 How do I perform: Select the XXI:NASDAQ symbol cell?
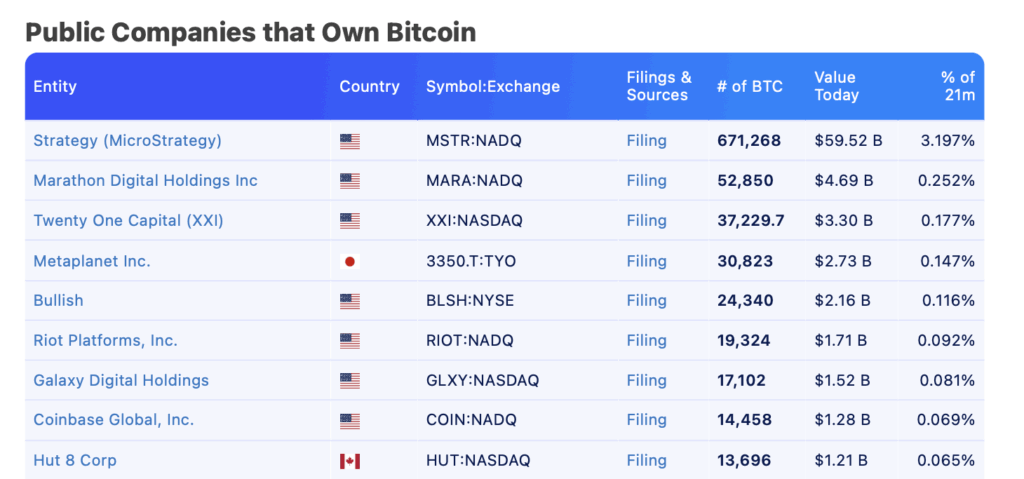pyautogui.click(x=475, y=221)
